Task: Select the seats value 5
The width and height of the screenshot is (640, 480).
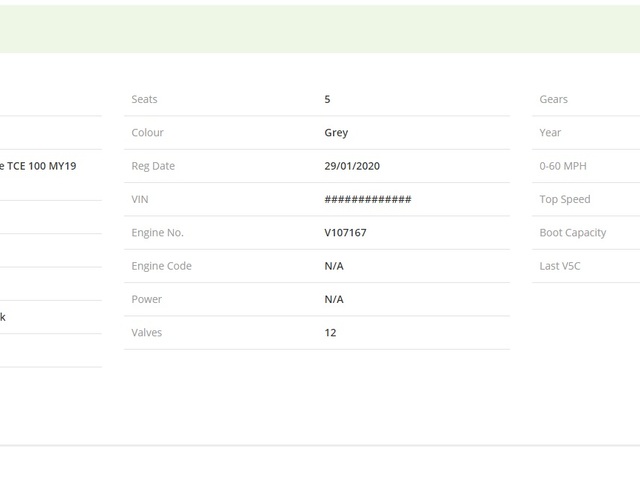Action: pos(327,99)
